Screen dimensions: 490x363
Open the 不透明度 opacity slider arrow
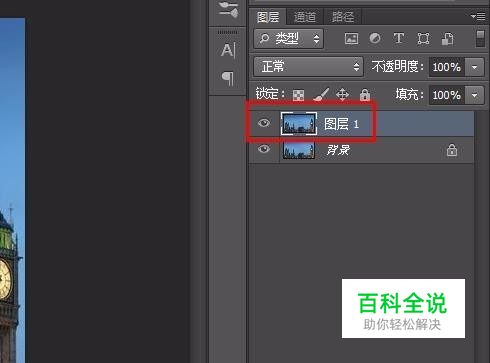[x=475, y=67]
